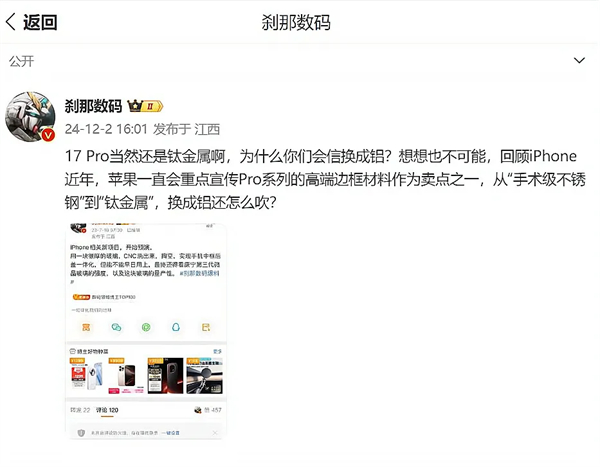The width and height of the screenshot is (600, 467).
Task: Dismiss the comment firewall notice X
Action: pyautogui.click(x=215, y=433)
